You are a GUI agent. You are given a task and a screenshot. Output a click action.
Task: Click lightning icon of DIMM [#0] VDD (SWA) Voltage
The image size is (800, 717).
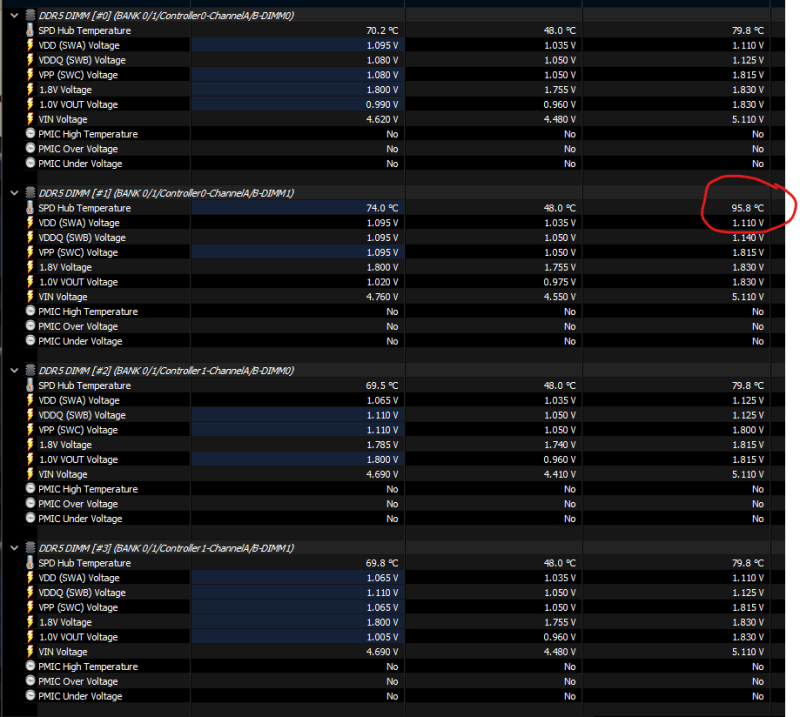coord(30,45)
